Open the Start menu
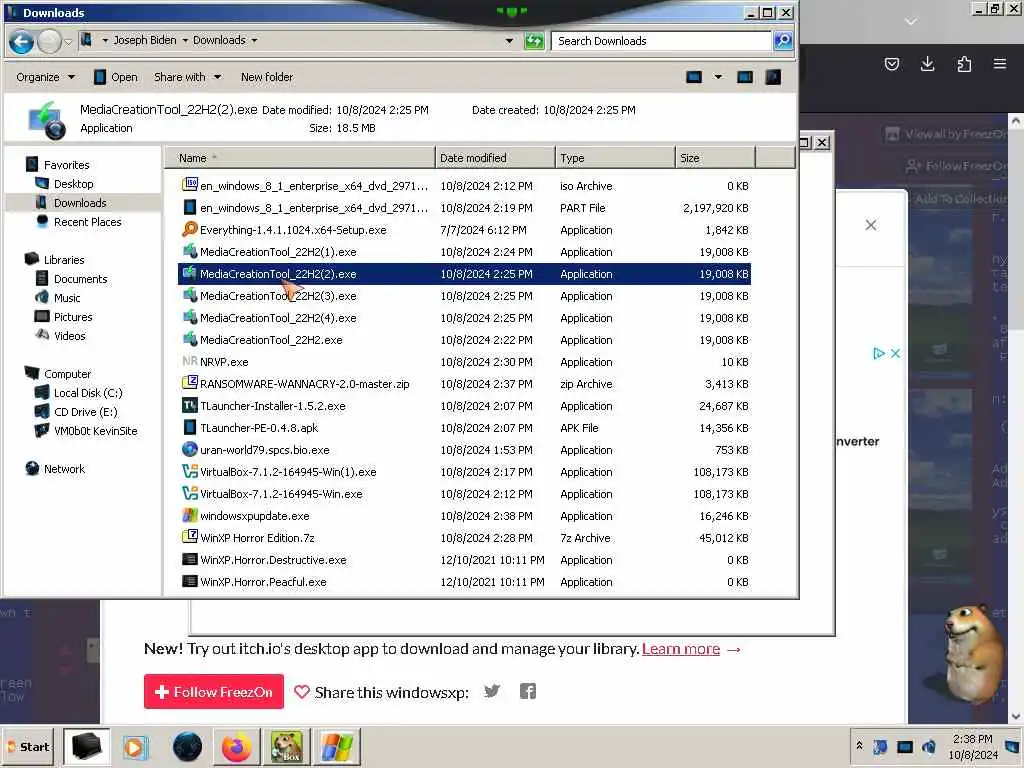This screenshot has height=768, width=1024. 29,746
